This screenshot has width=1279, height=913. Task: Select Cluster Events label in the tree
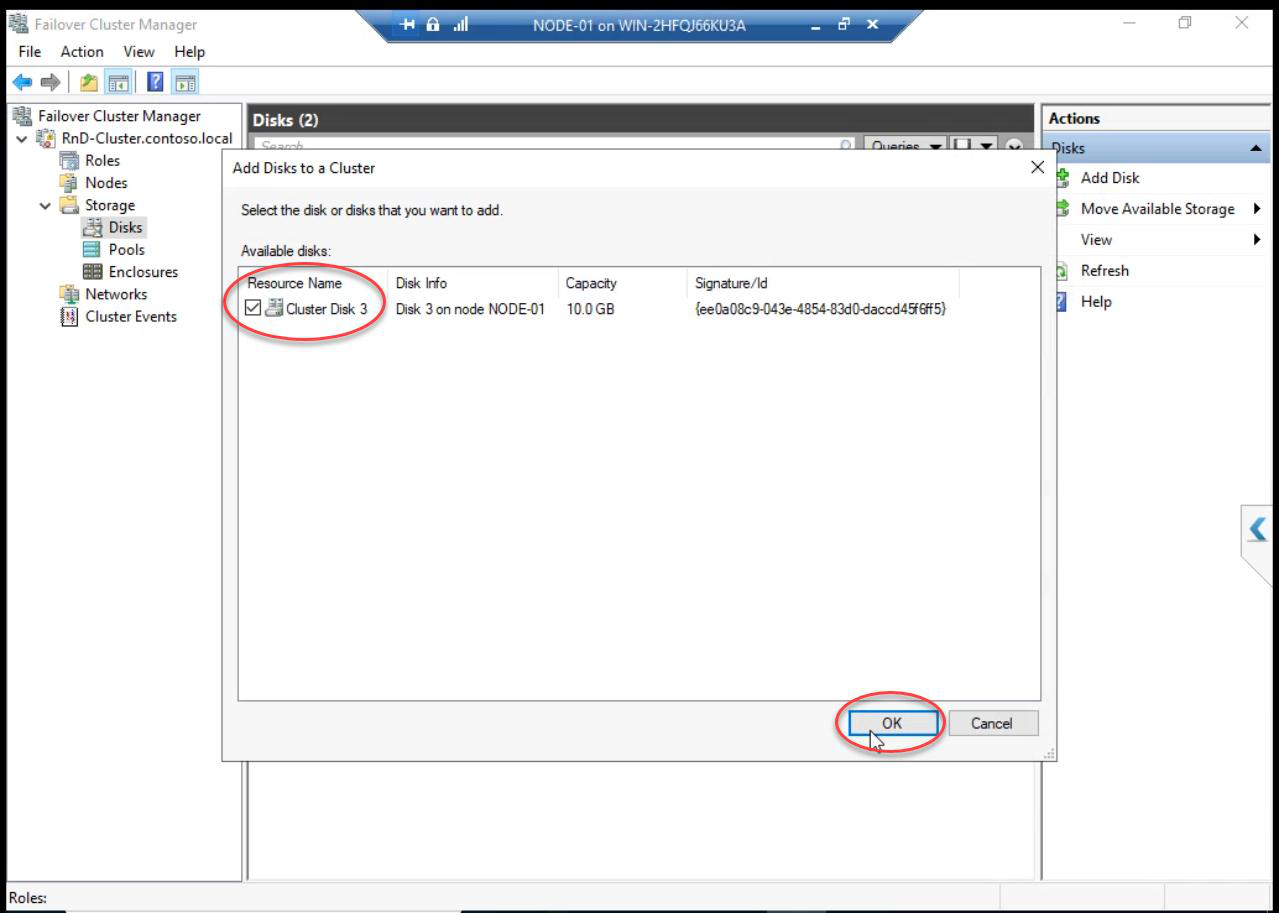[x=131, y=316]
